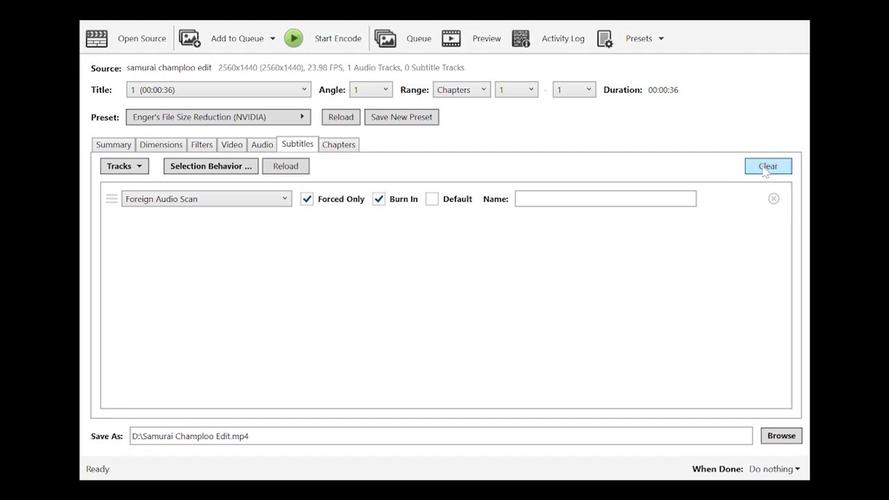Click the Open Source clapperboard icon

[x=96, y=39]
